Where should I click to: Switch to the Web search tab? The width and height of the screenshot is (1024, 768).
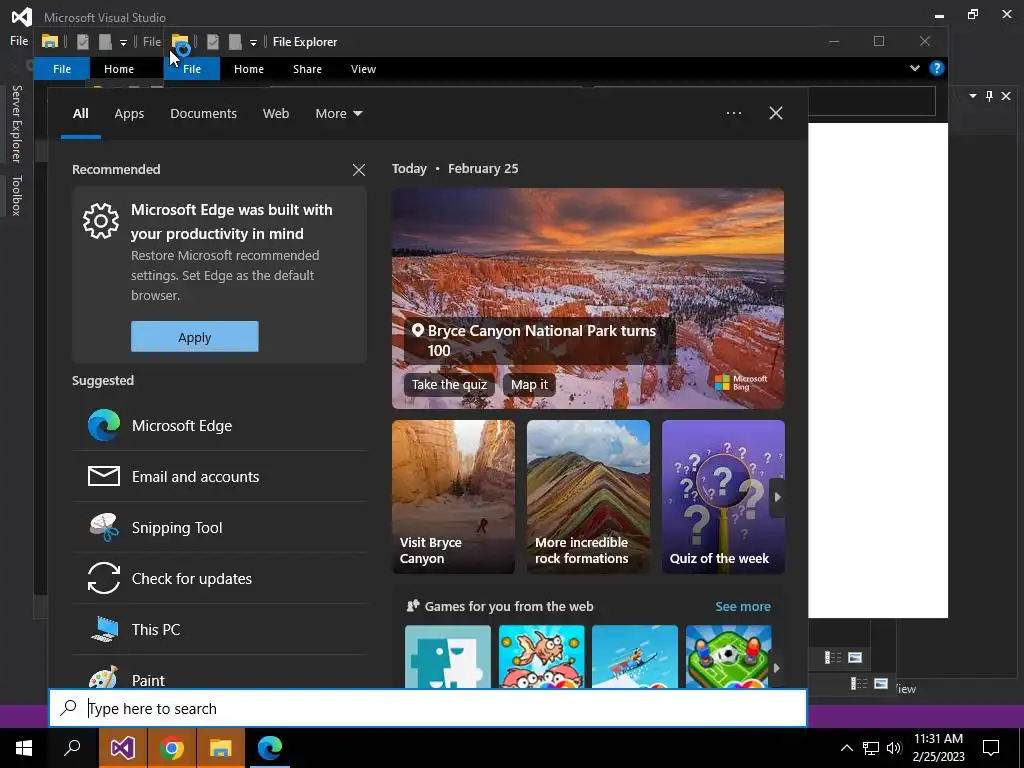276,114
